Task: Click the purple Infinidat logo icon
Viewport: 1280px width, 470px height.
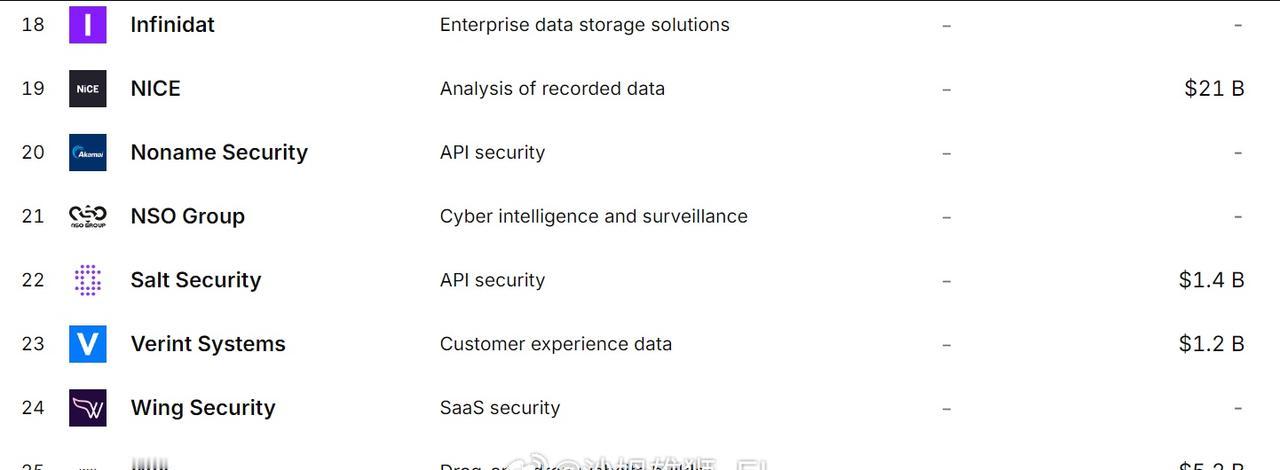Action: [87, 25]
